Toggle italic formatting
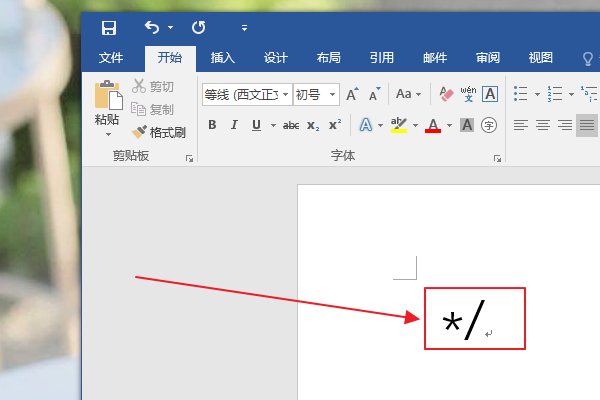600x400 pixels. click(234, 125)
